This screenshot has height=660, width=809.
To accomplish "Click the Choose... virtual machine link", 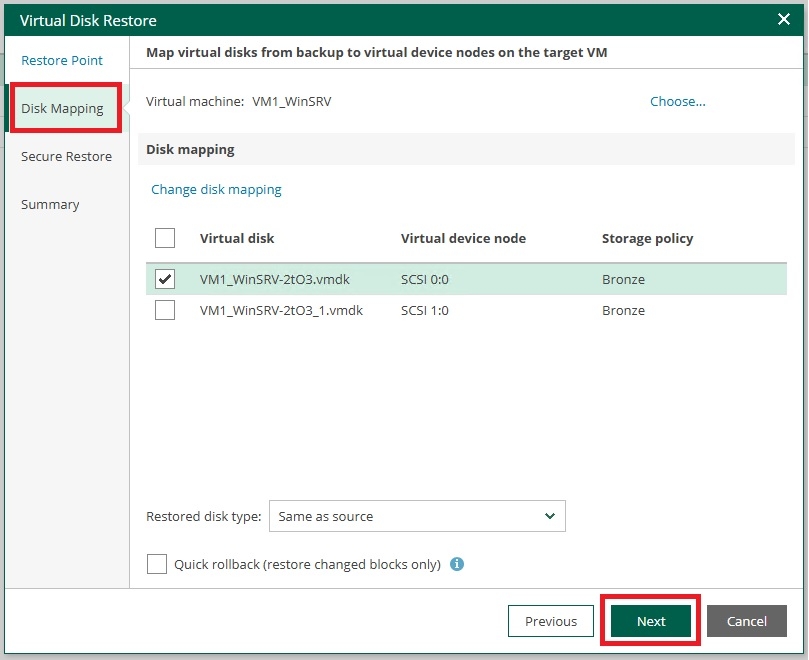I will [x=677, y=101].
